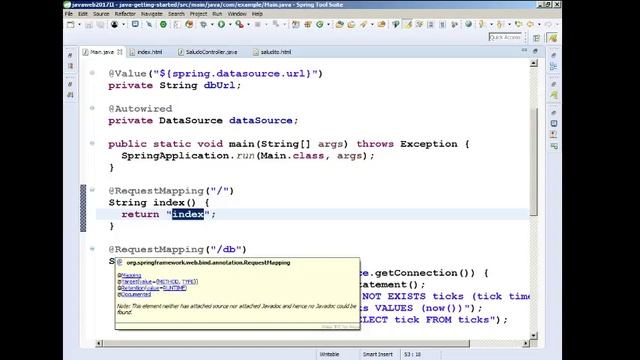Click the @Mapping link in tooltip
The image size is (640, 360).
coord(131,276)
